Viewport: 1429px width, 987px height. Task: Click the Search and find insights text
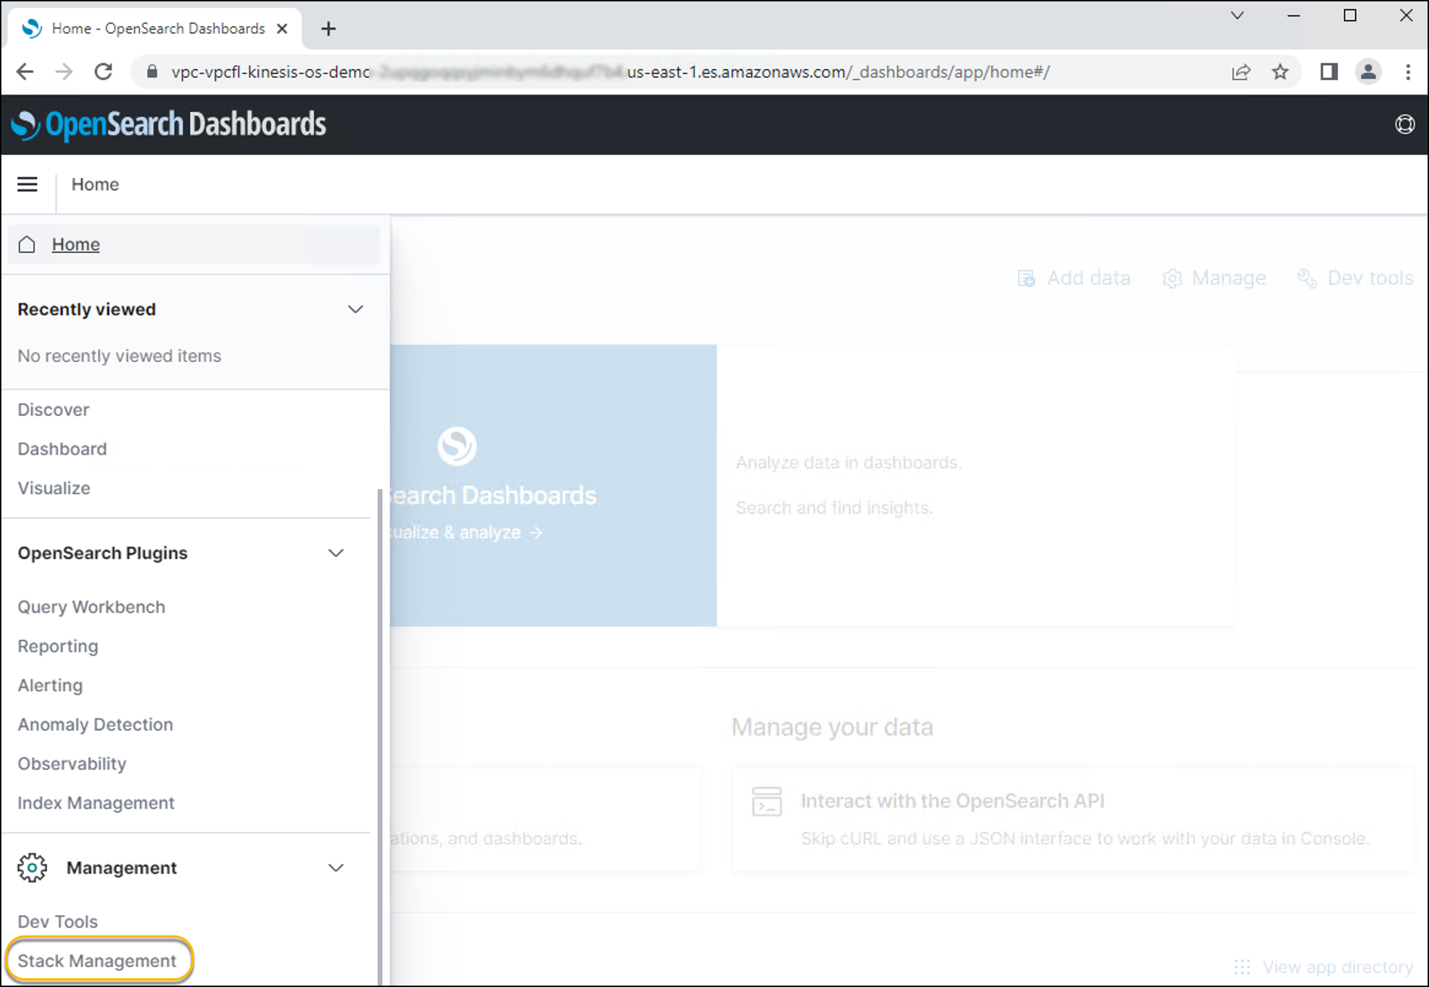(834, 508)
